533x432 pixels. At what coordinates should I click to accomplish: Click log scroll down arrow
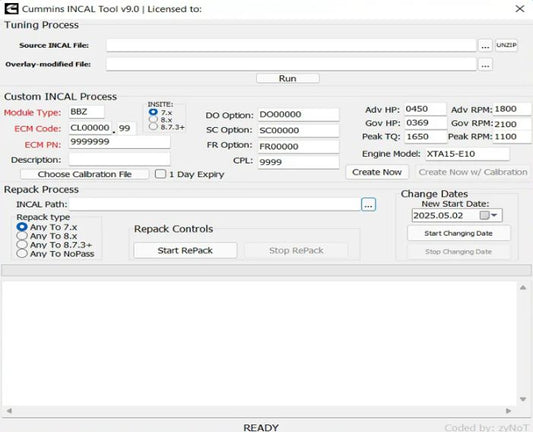point(523,399)
